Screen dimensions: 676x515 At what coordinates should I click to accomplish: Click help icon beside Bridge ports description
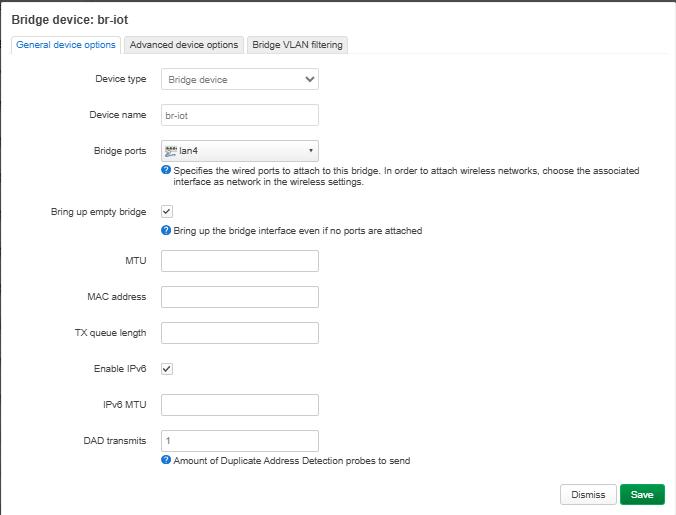click(x=166, y=170)
